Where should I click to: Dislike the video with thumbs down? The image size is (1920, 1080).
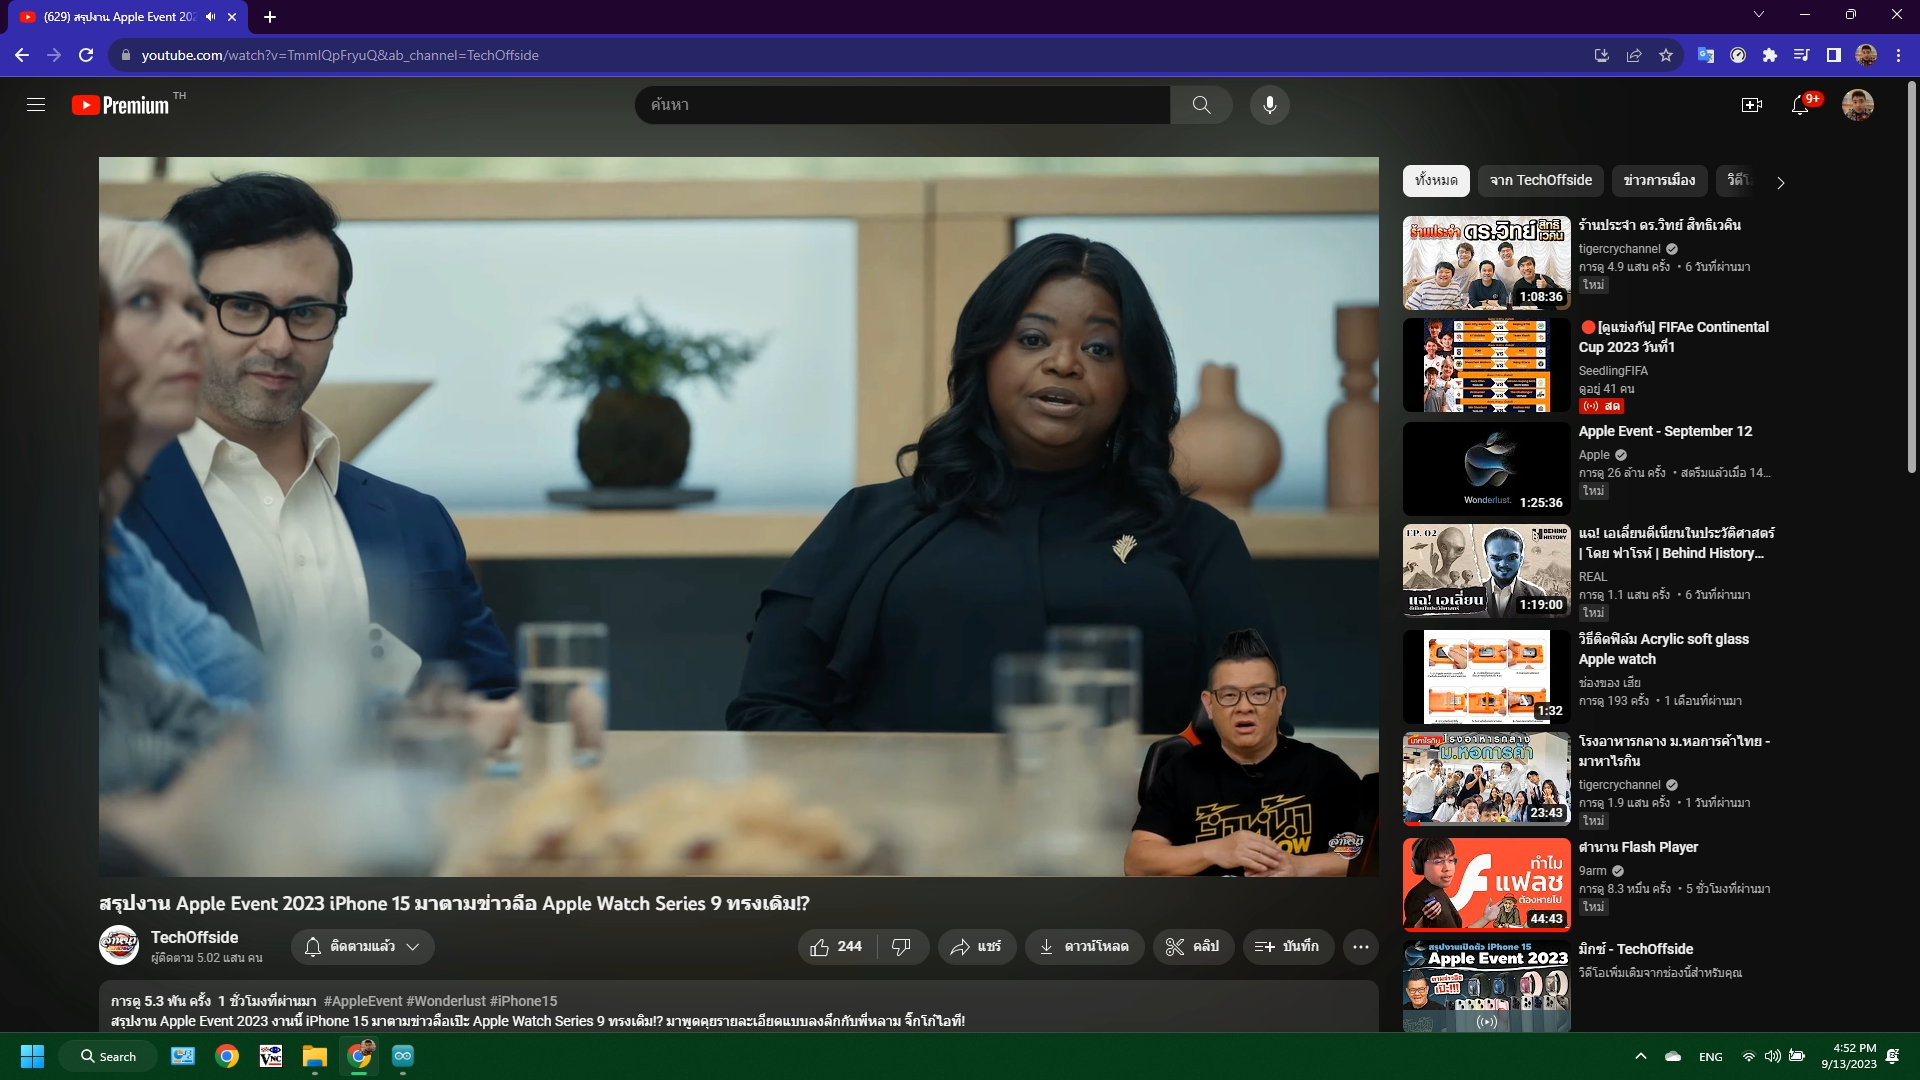click(902, 947)
